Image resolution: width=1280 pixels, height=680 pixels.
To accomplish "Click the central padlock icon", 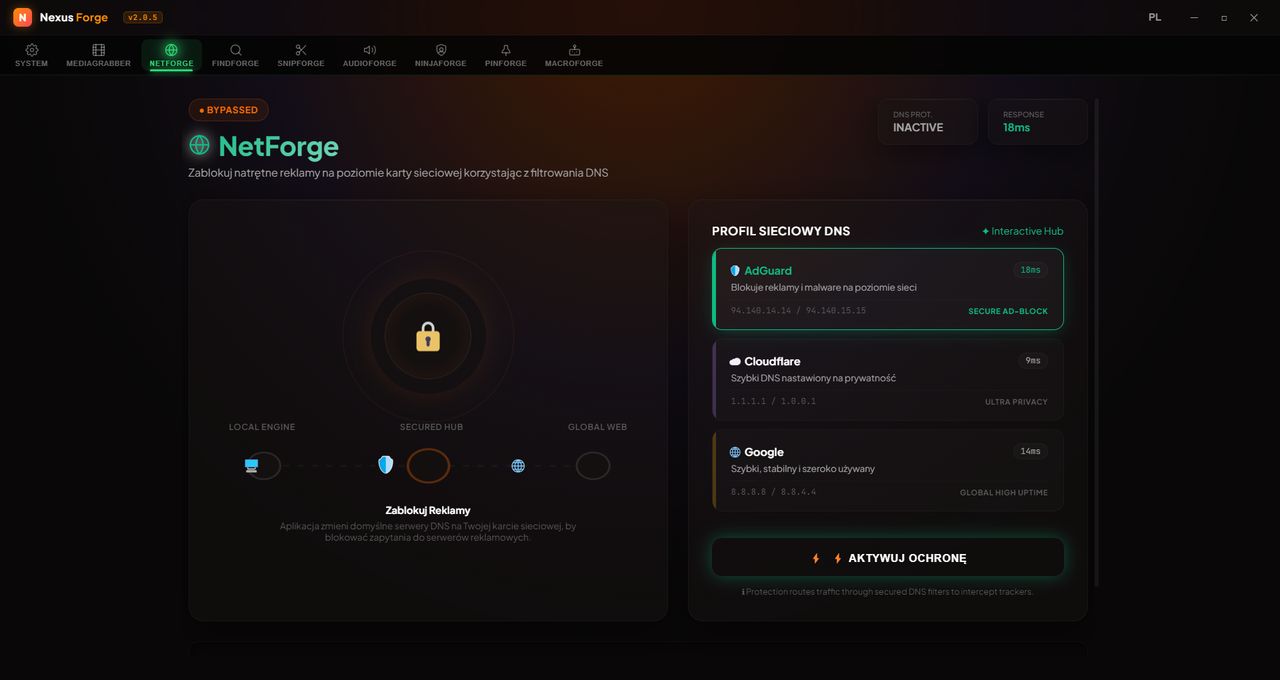I will pos(428,336).
